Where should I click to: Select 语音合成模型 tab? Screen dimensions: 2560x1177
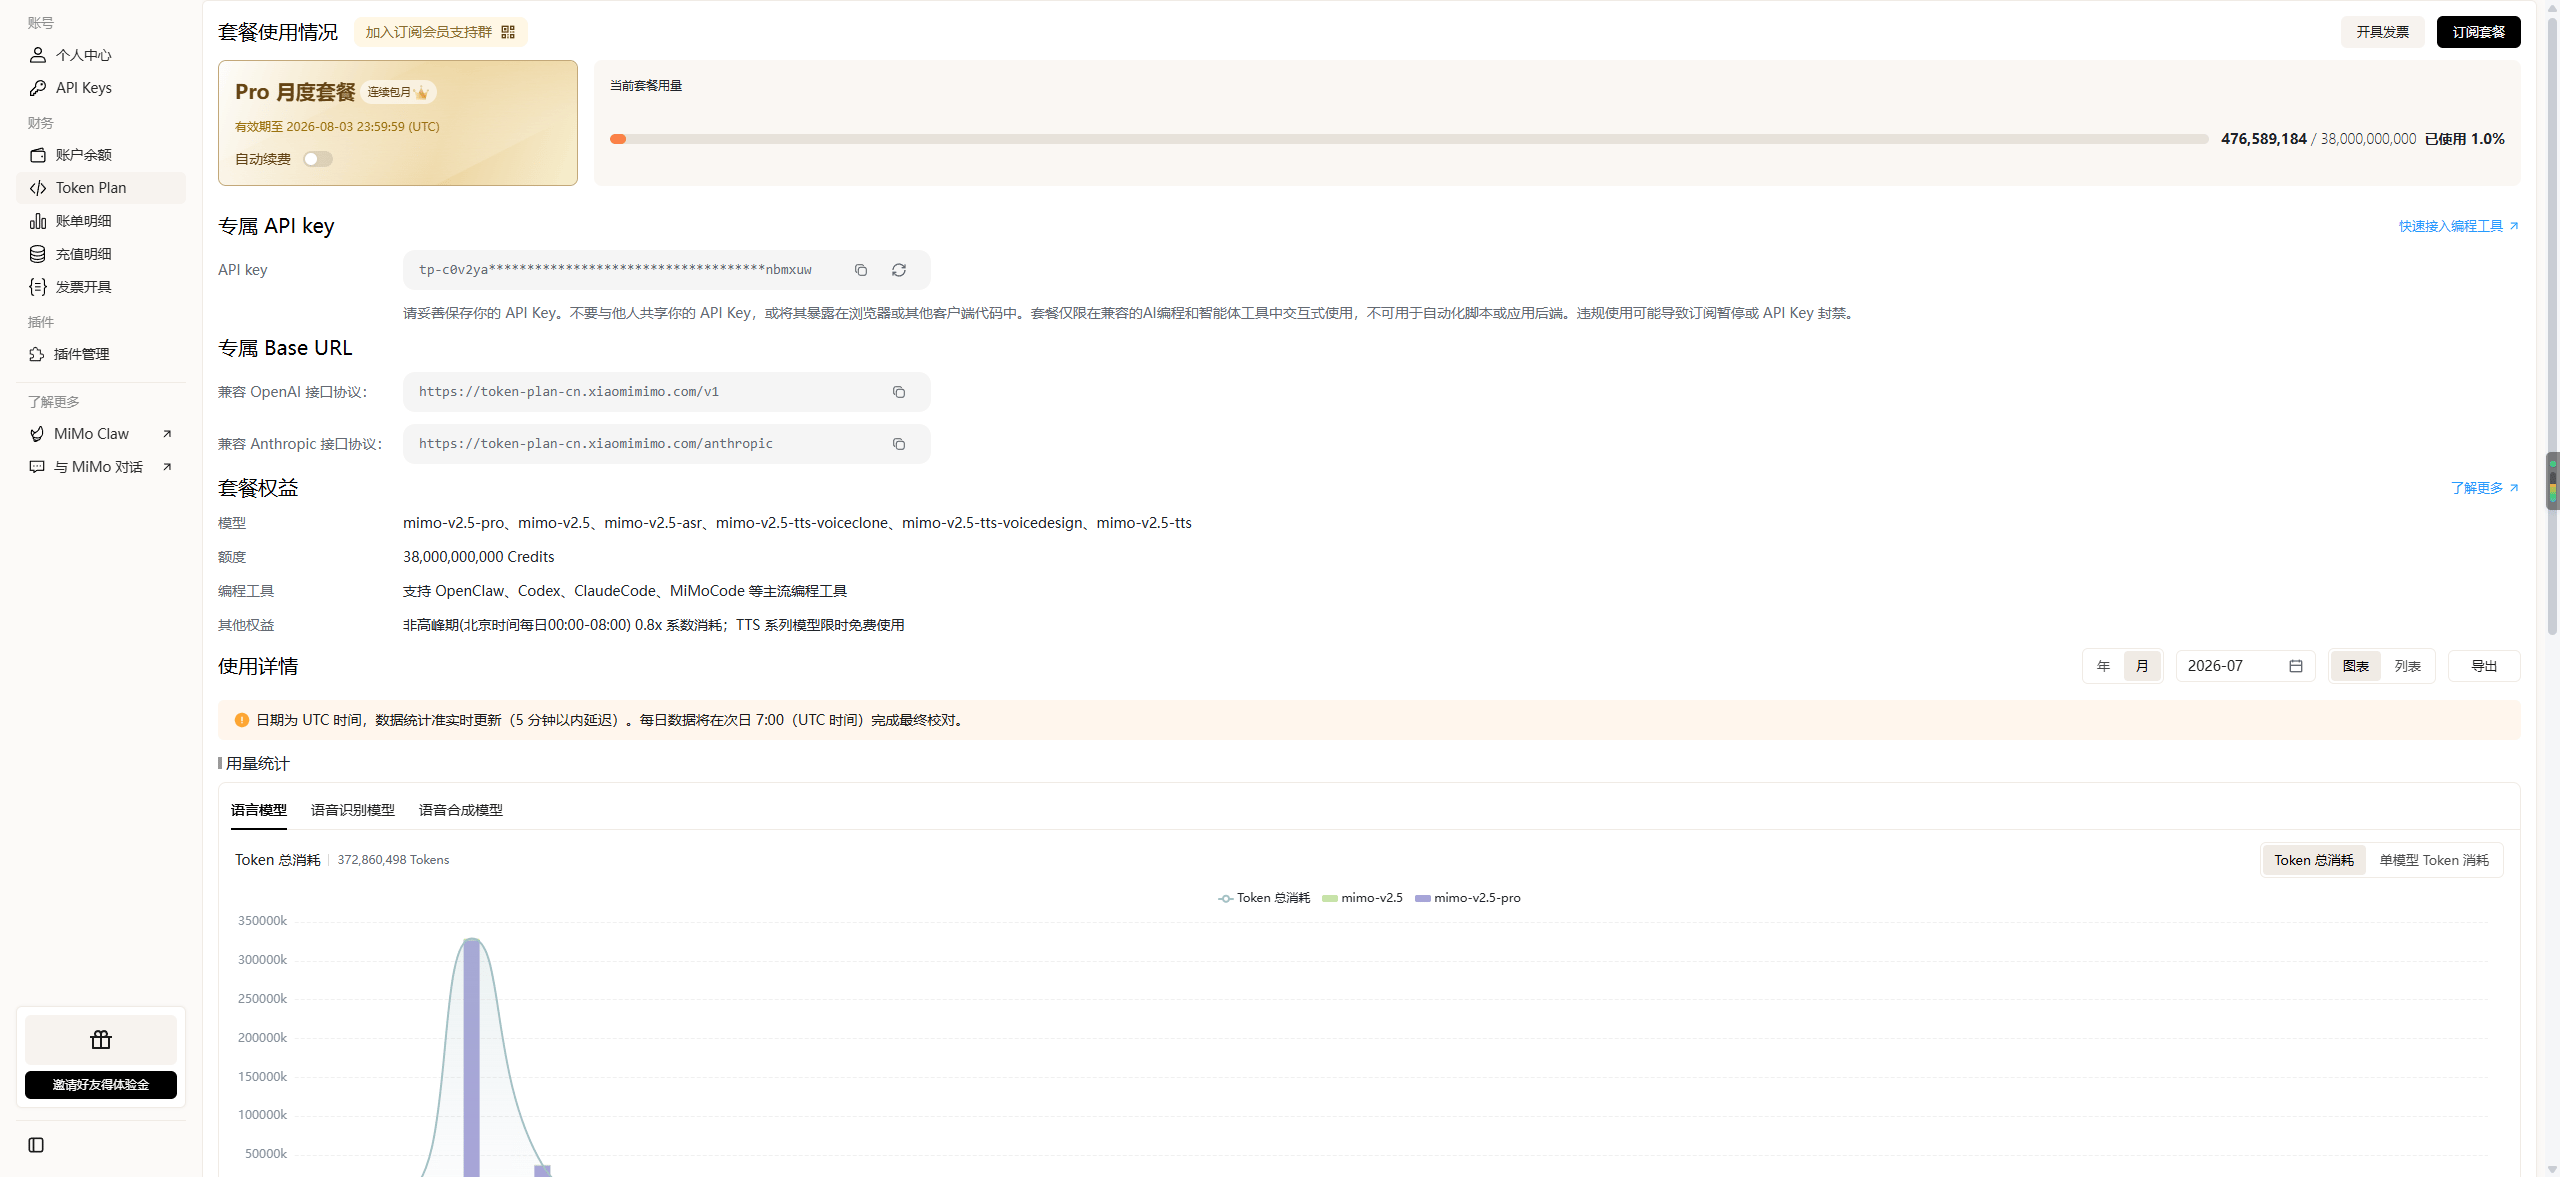pos(461,810)
